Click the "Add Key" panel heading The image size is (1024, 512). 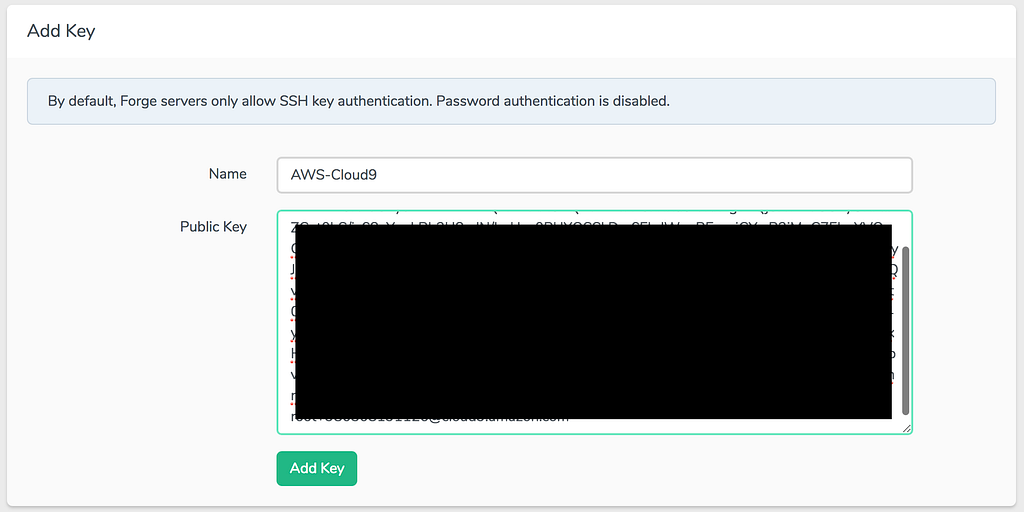(x=61, y=31)
